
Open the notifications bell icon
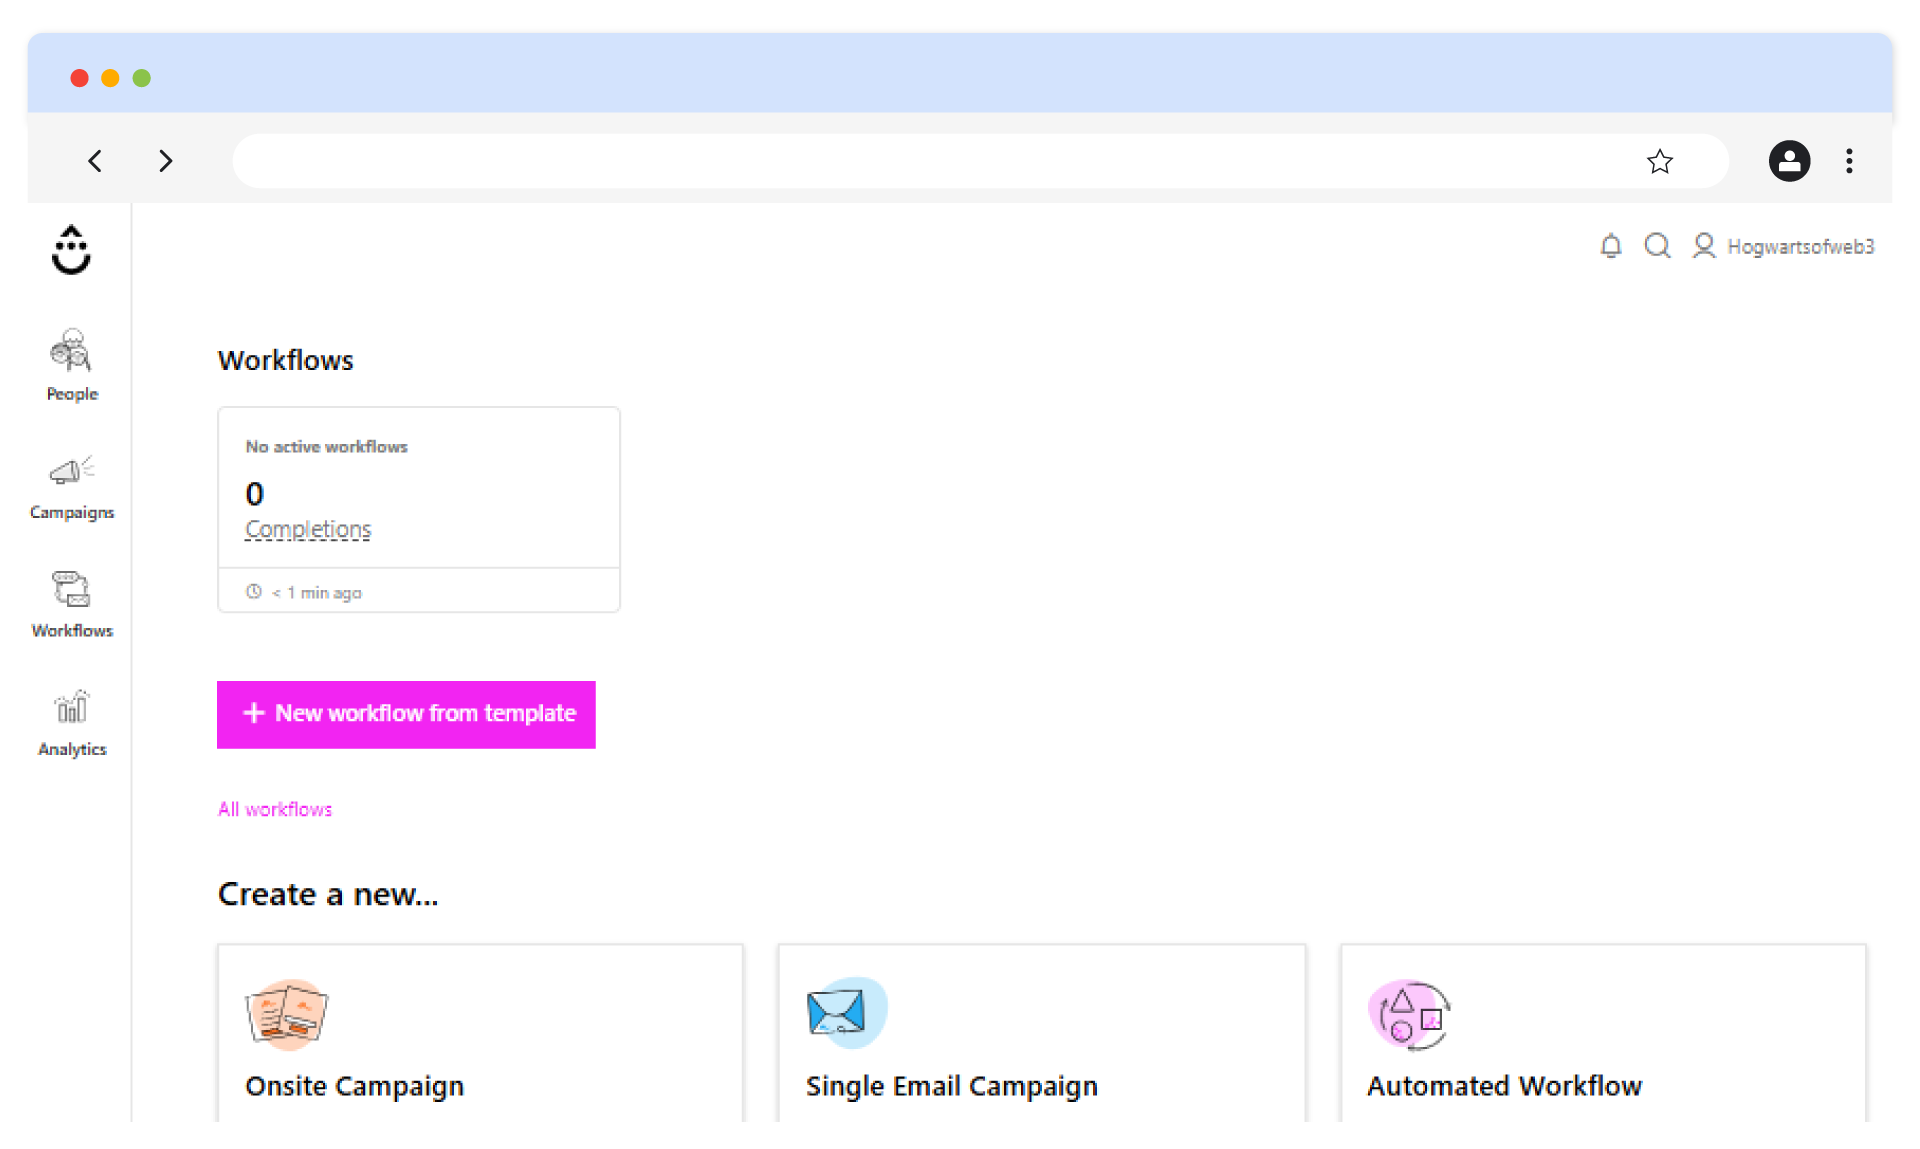[1610, 246]
